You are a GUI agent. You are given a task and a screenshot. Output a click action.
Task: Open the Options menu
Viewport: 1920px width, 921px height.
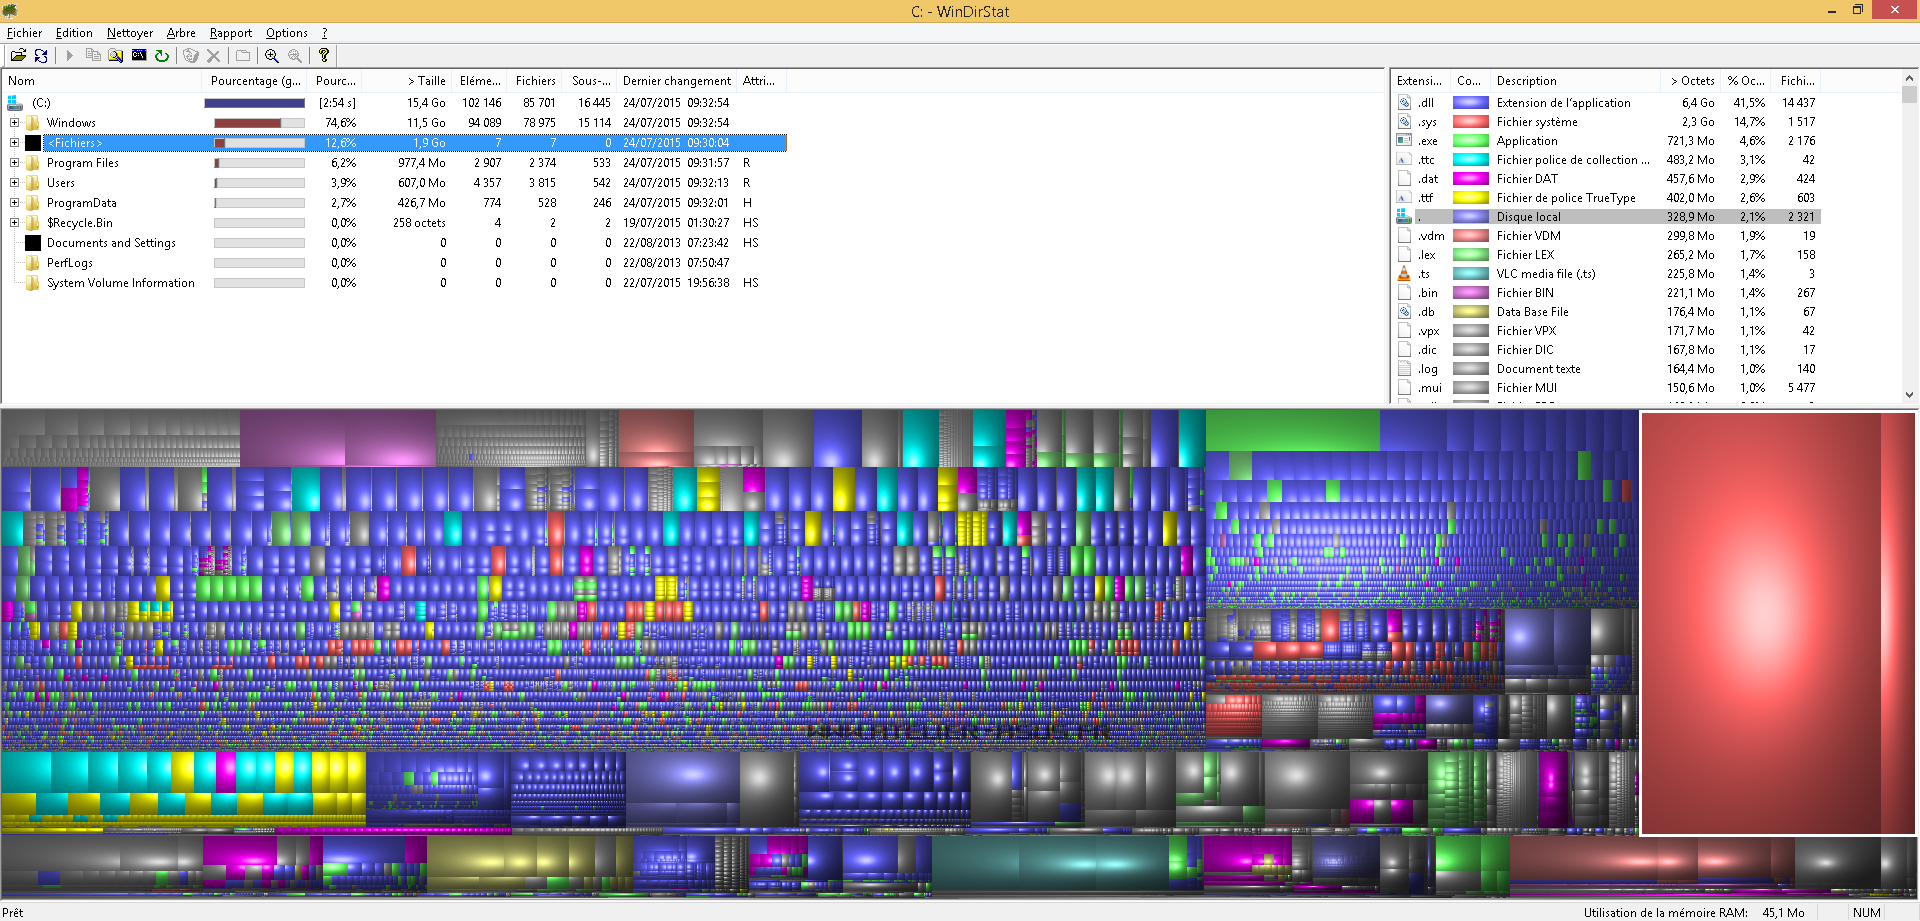point(286,33)
